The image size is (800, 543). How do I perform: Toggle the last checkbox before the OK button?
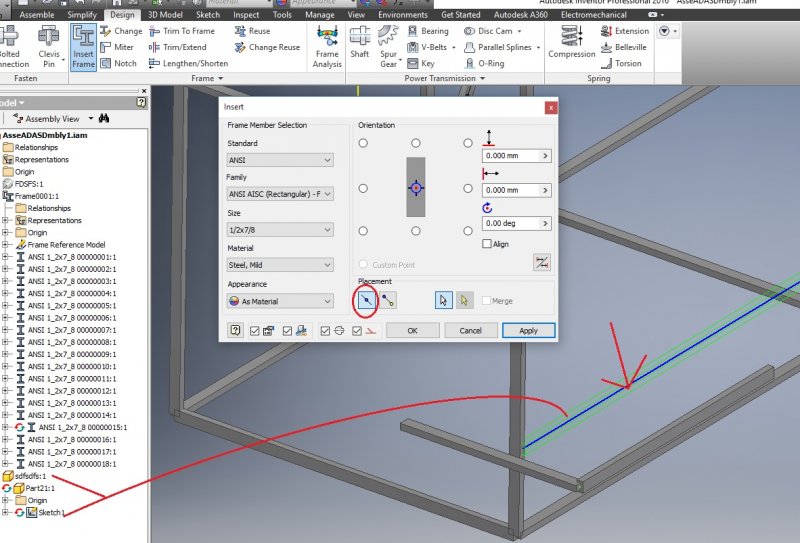[x=357, y=331]
